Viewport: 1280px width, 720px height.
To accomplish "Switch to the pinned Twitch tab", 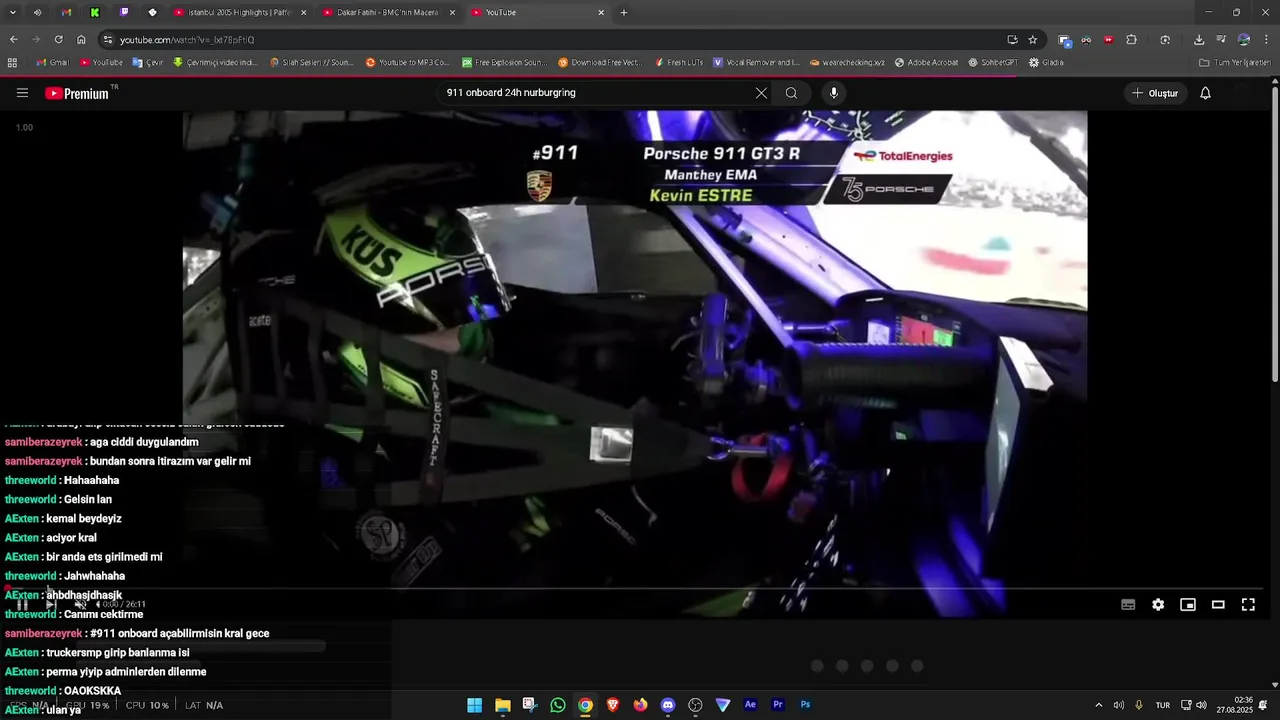I will (x=124, y=12).
